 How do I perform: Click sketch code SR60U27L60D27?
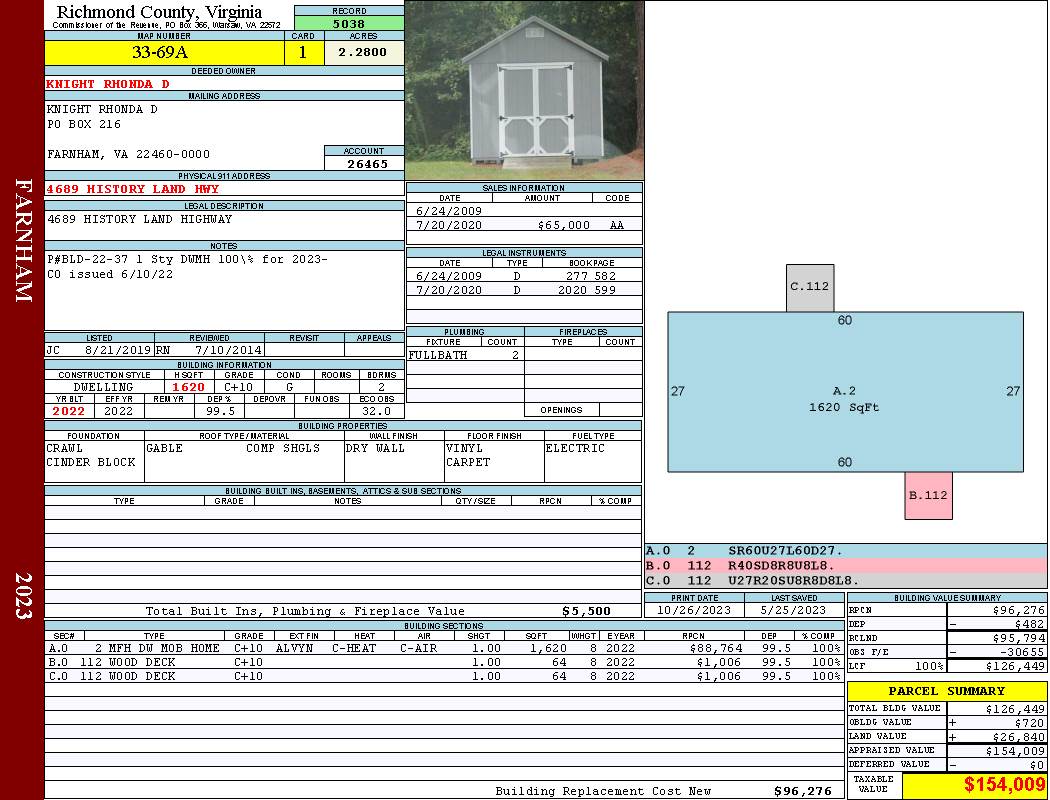[x=785, y=550]
